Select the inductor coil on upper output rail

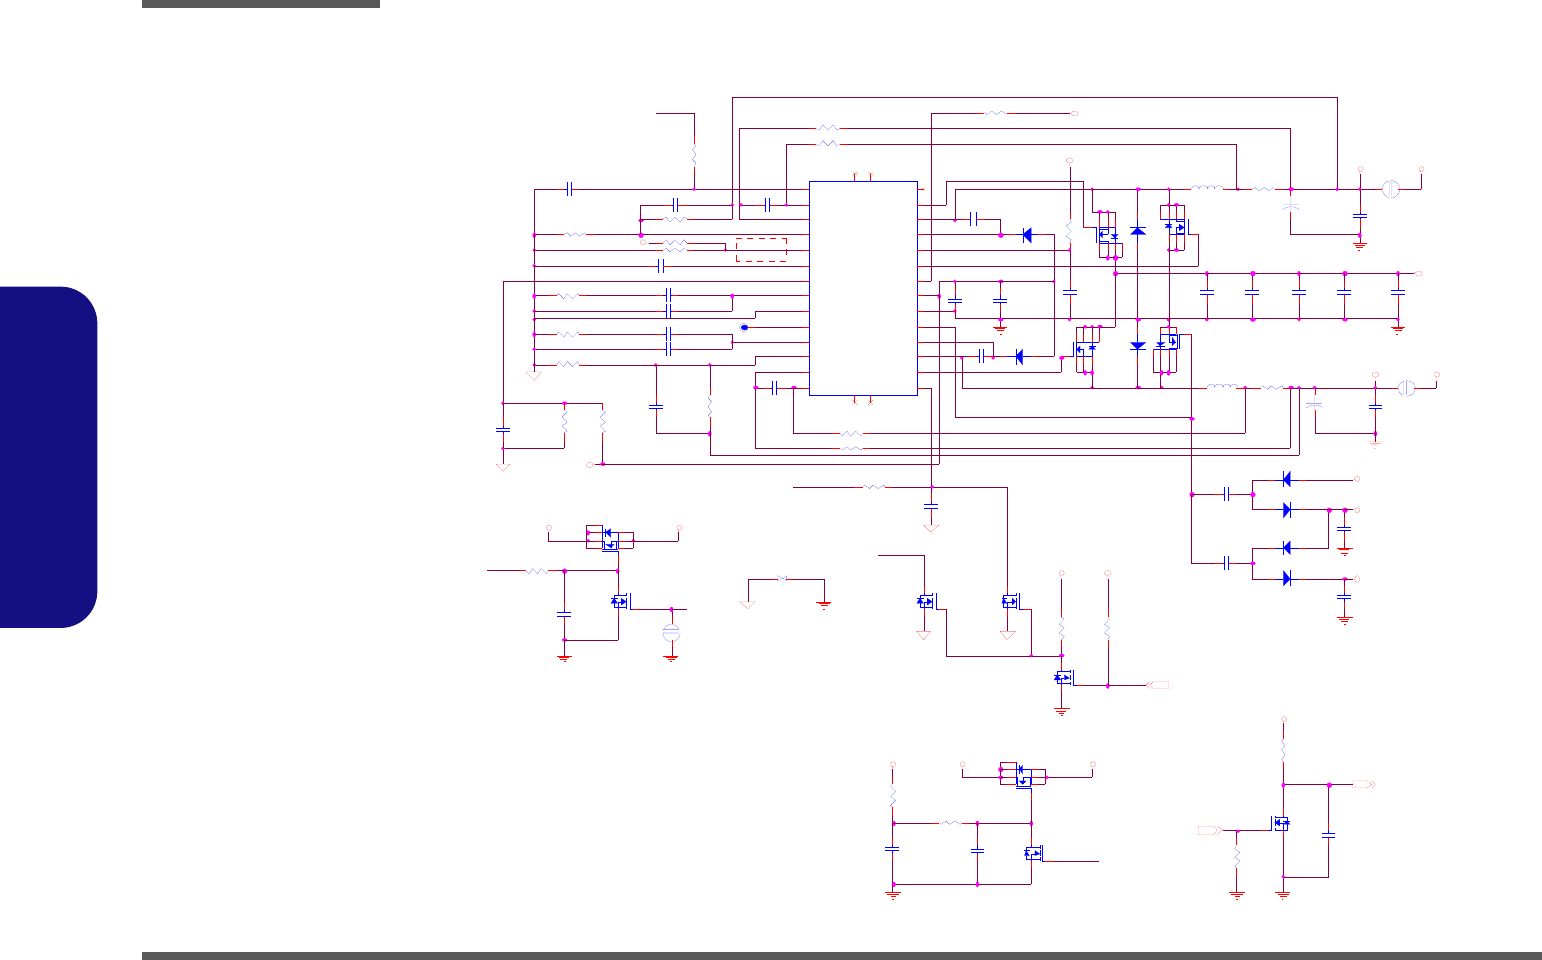point(1207,188)
